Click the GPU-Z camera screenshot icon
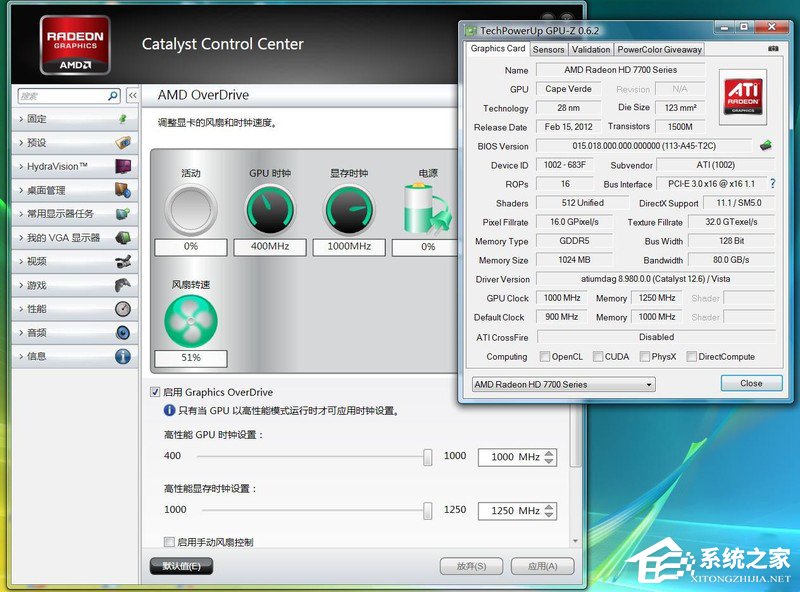Image resolution: width=800 pixels, height=592 pixels. (x=773, y=49)
